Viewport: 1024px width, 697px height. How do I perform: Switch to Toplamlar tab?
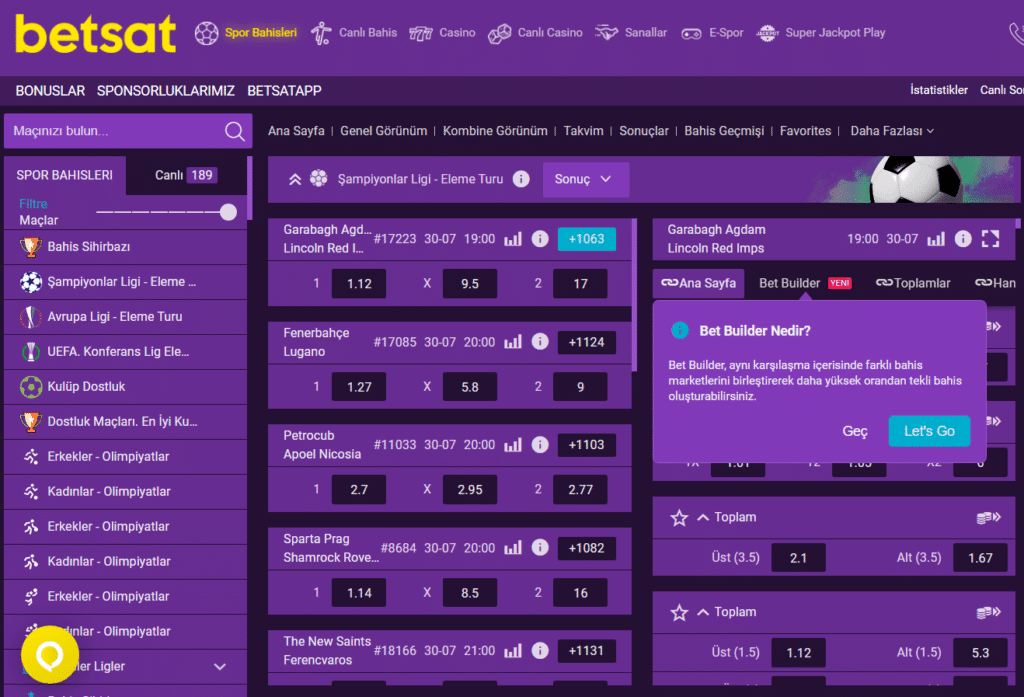pos(913,284)
